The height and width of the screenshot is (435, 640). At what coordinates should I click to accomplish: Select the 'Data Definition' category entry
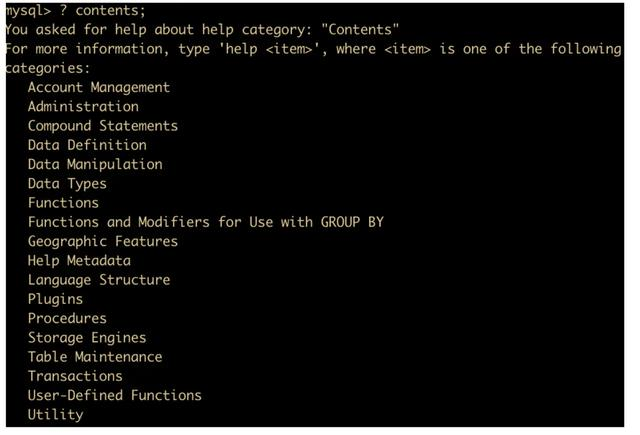(87, 145)
